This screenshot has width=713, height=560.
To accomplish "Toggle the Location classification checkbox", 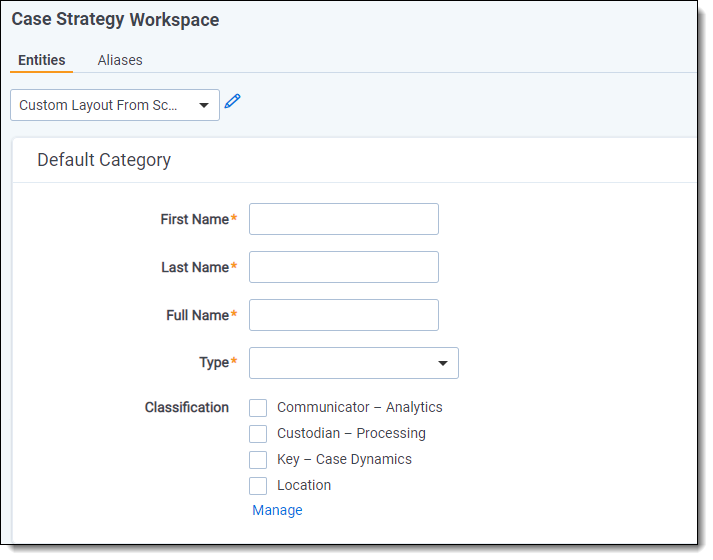I will [x=258, y=486].
